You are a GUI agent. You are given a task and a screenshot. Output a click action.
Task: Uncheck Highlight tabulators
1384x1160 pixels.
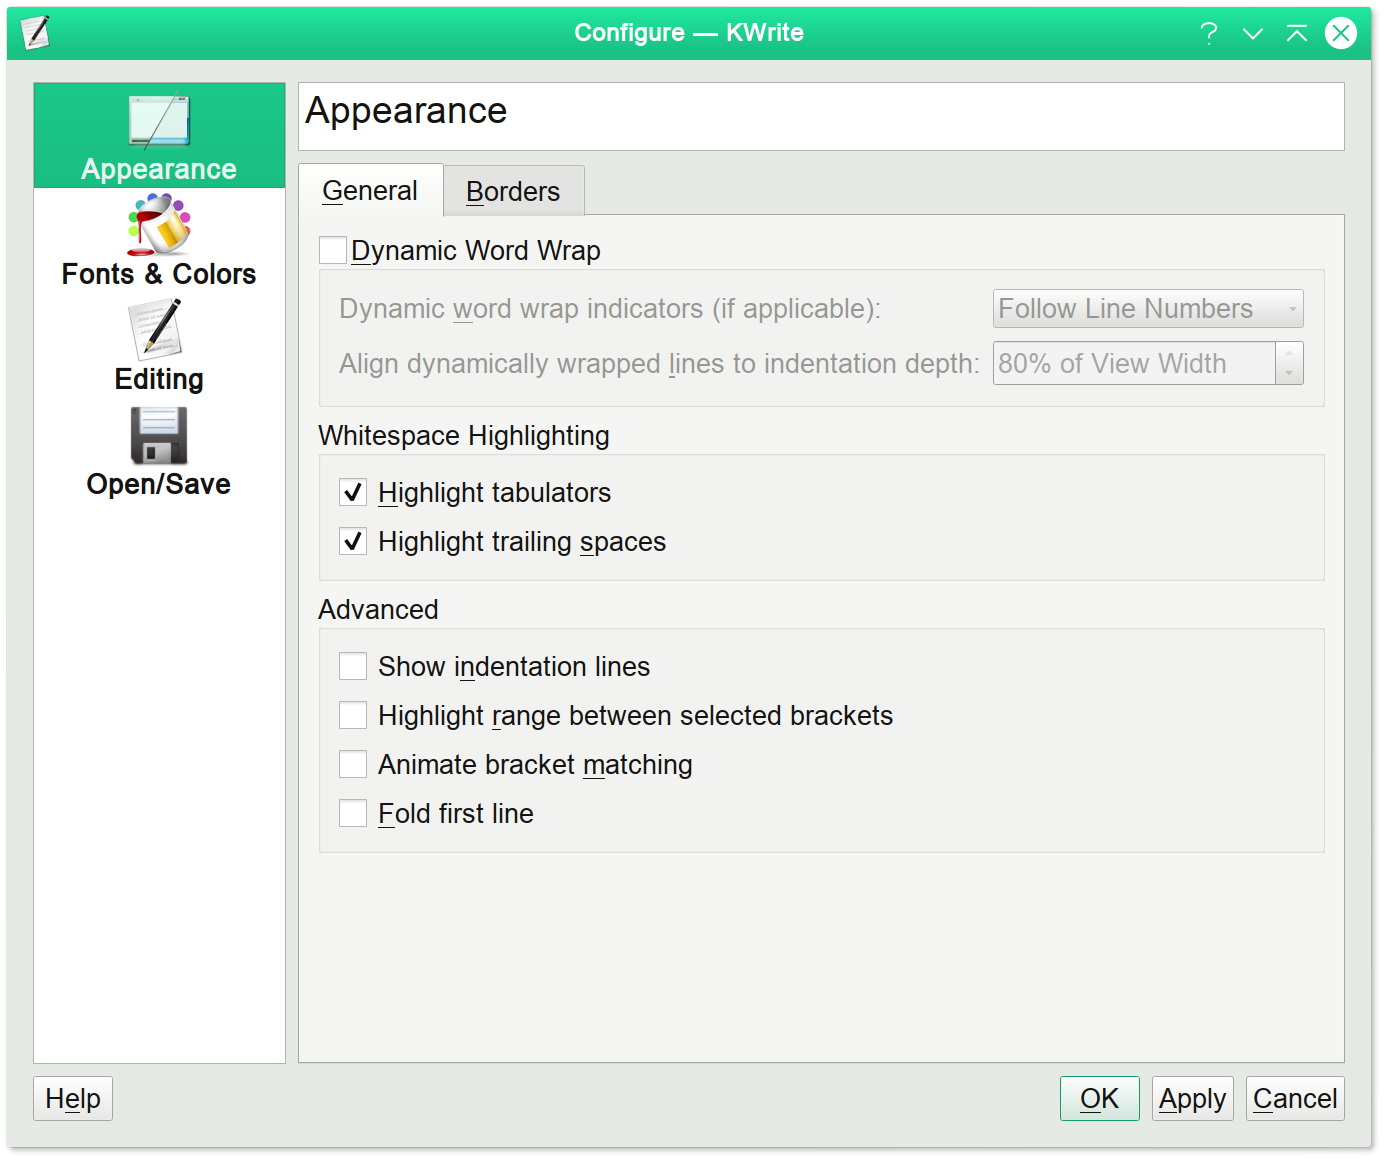(x=353, y=492)
